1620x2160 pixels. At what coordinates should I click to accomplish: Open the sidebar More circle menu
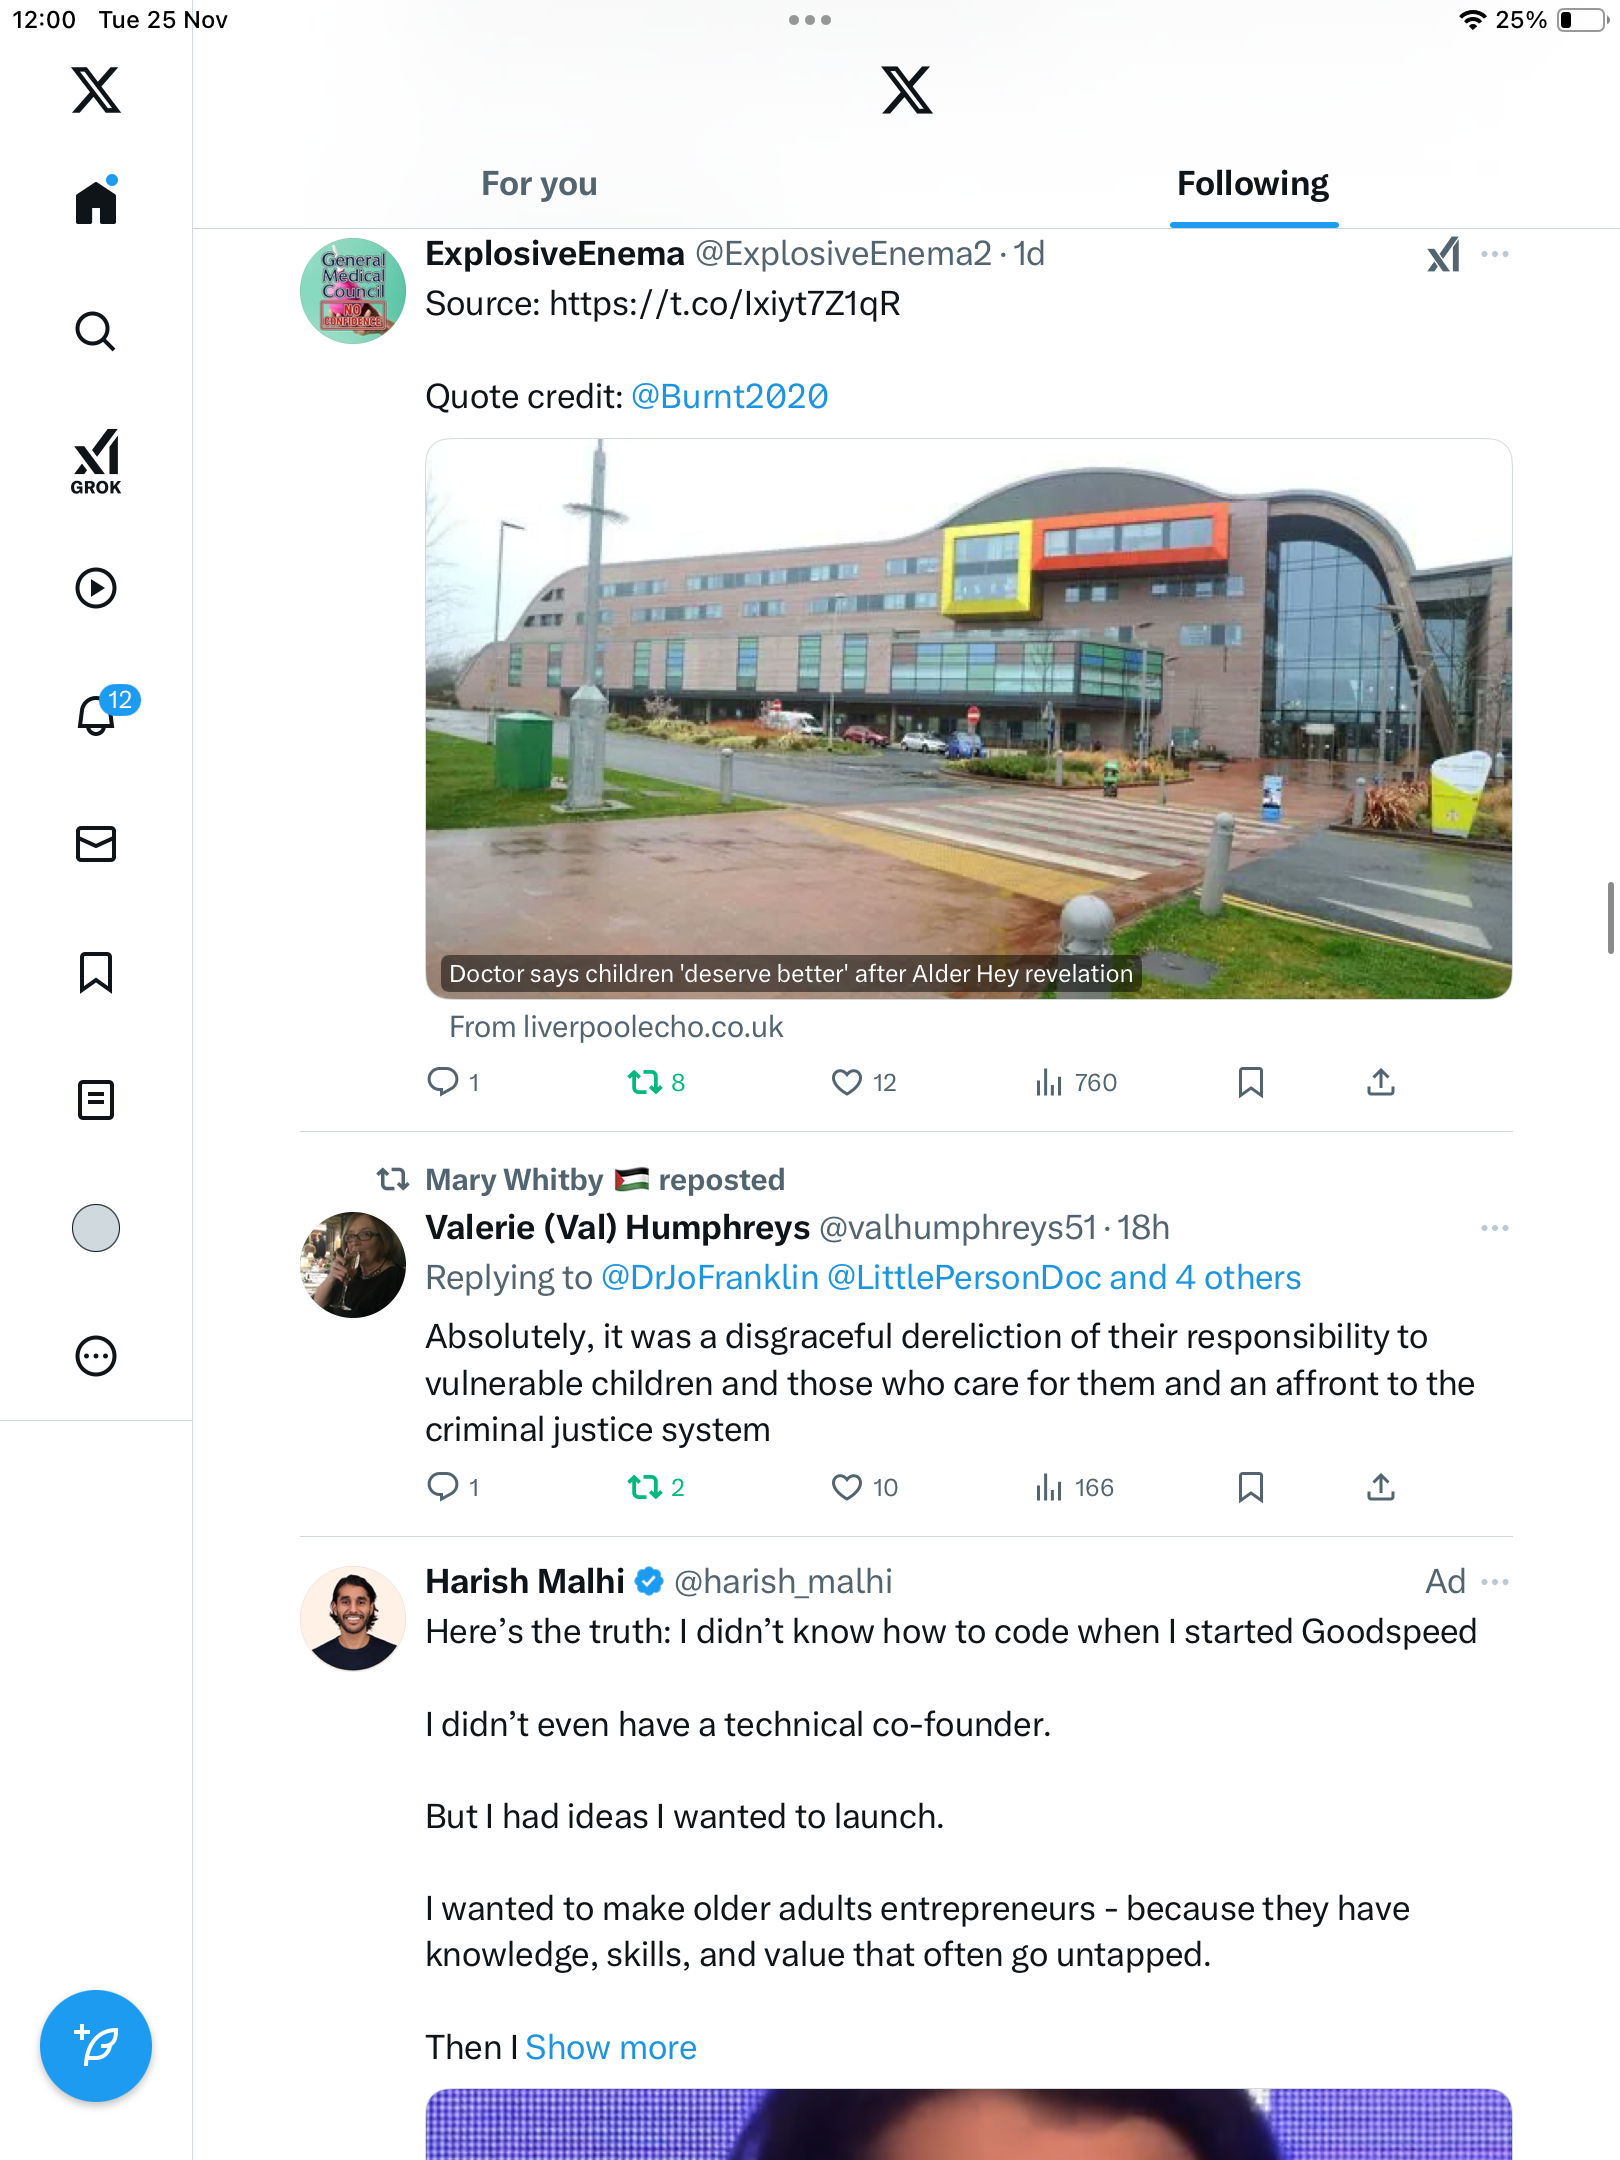pos(96,1356)
